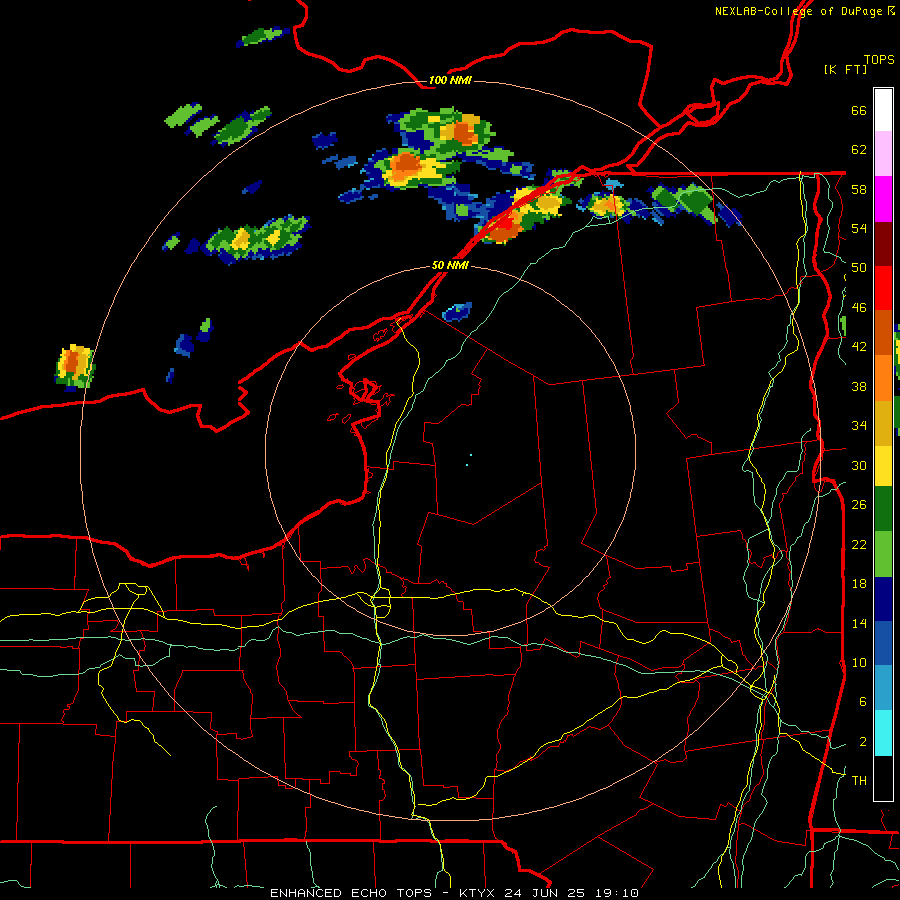
Task: Select the 50 NMI range ring label
Action: pos(450,265)
